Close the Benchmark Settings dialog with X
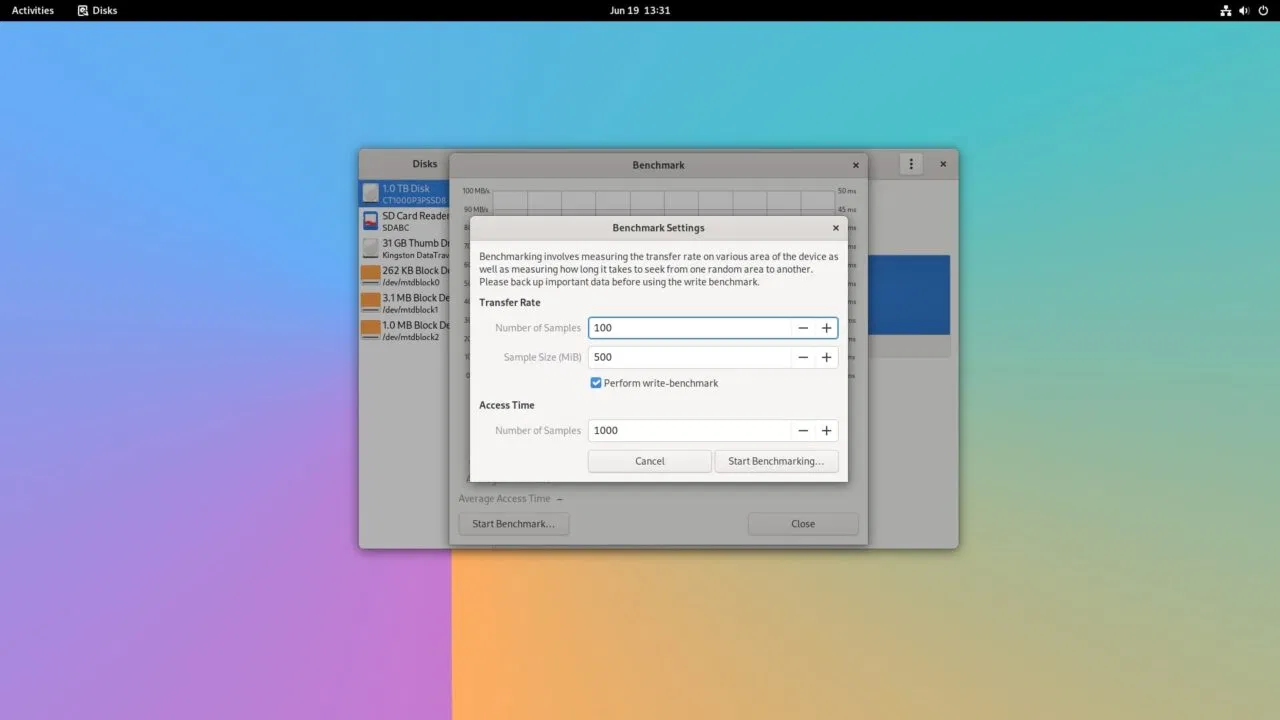The height and width of the screenshot is (720, 1280). coord(836,228)
